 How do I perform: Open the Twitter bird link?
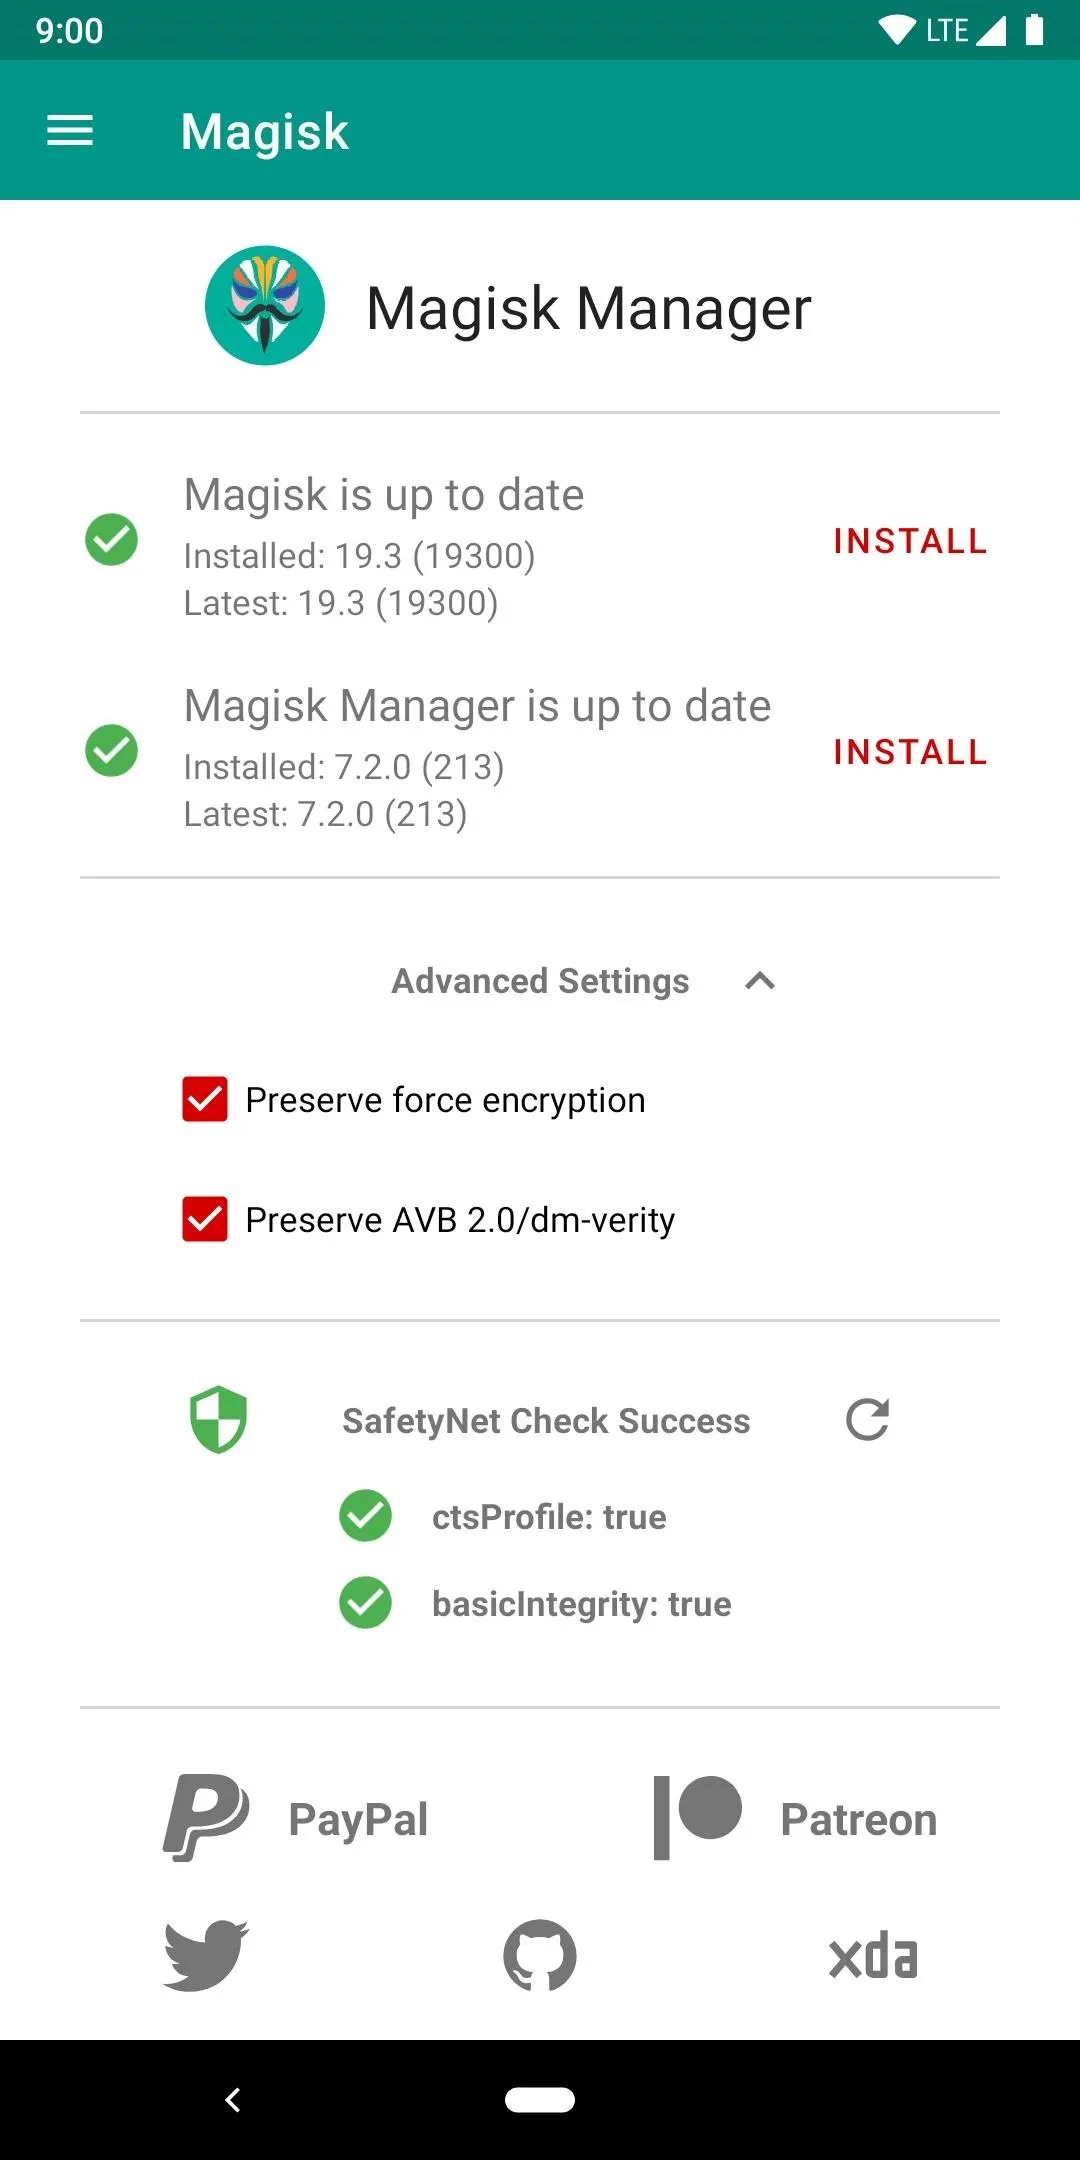[206, 1955]
